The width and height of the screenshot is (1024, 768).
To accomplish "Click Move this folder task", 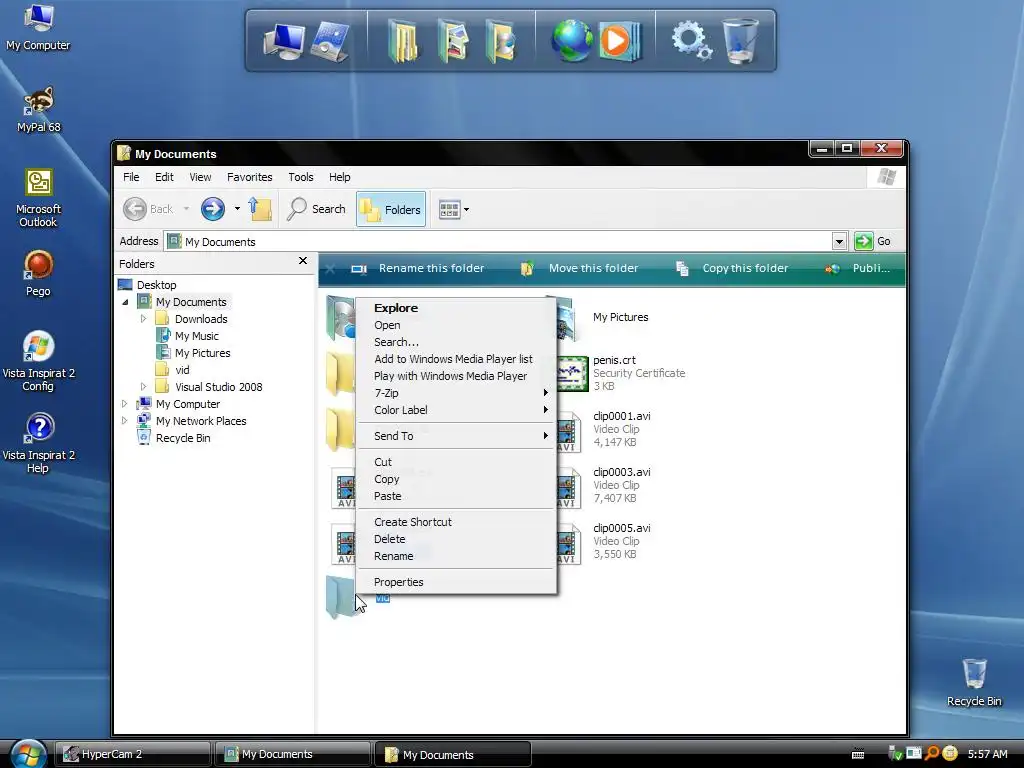I will tap(579, 268).
